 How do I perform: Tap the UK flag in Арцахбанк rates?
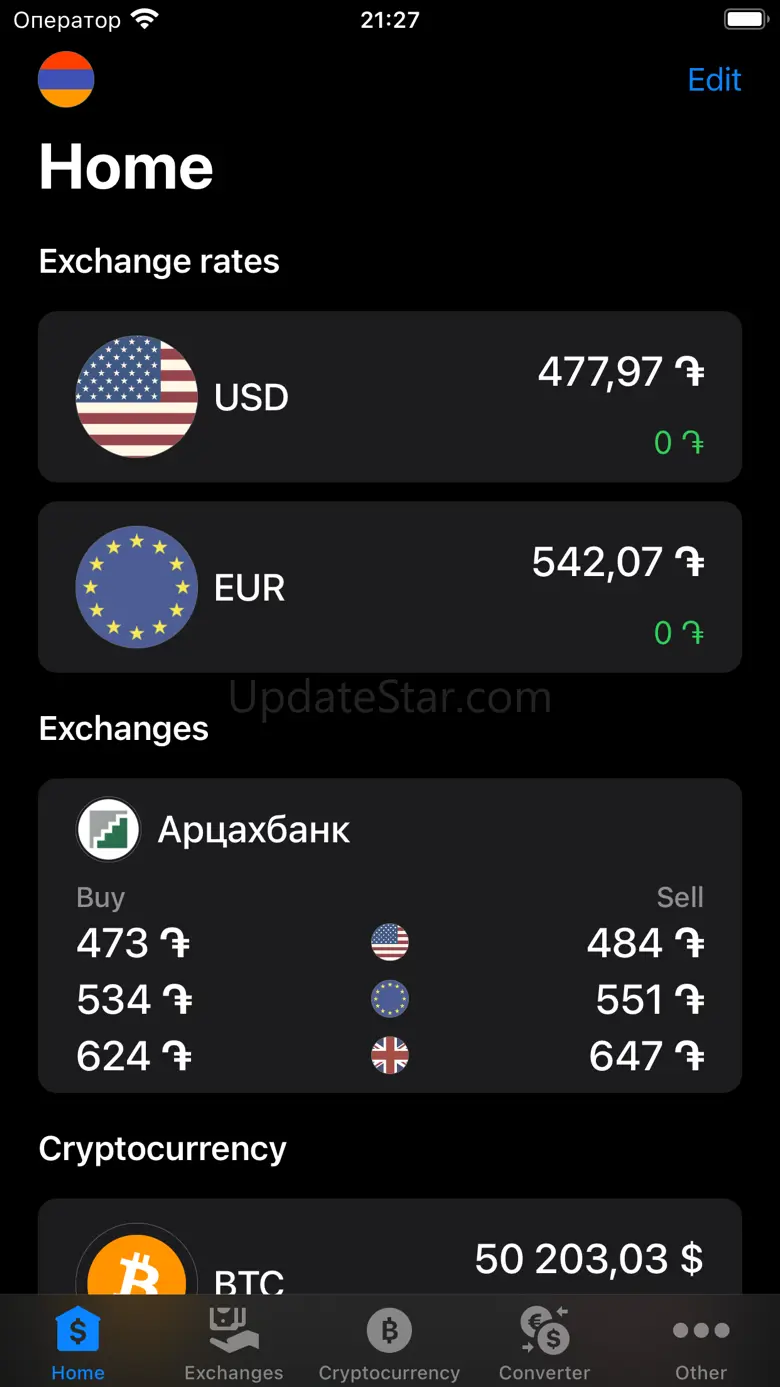coord(390,1056)
